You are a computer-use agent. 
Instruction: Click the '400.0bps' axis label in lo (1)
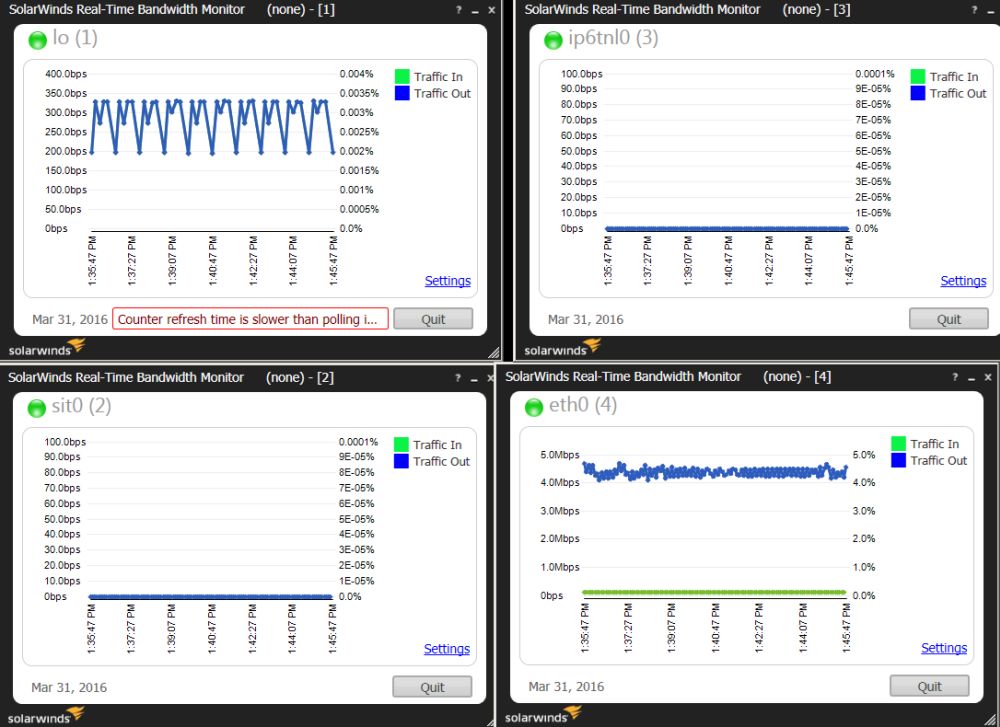[x=66, y=74]
